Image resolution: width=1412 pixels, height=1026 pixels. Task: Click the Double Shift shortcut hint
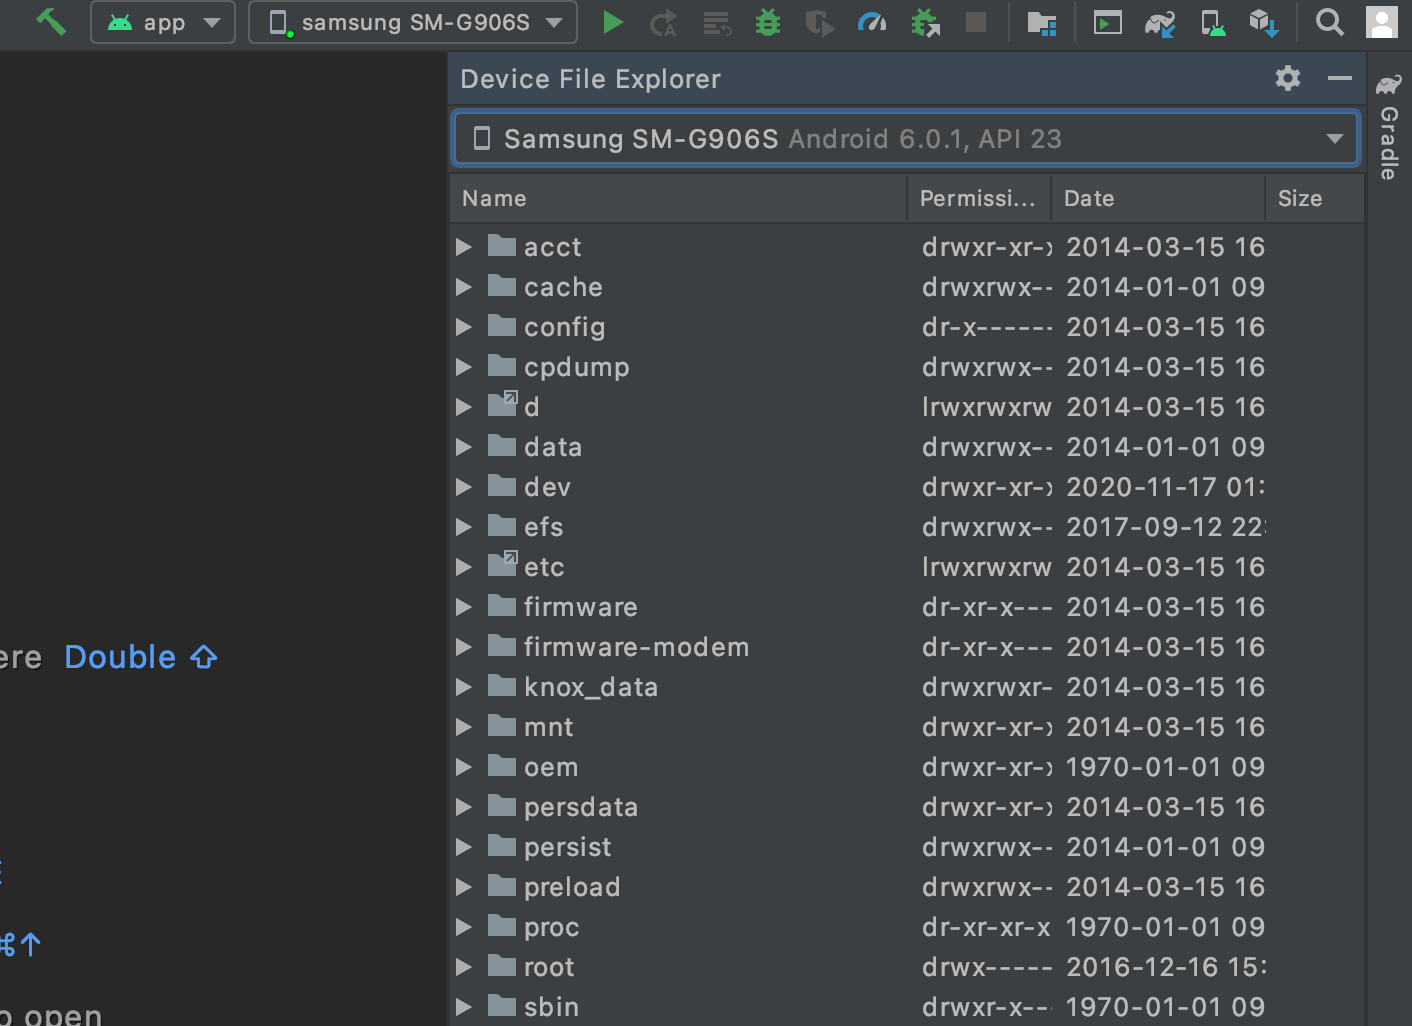[141, 657]
